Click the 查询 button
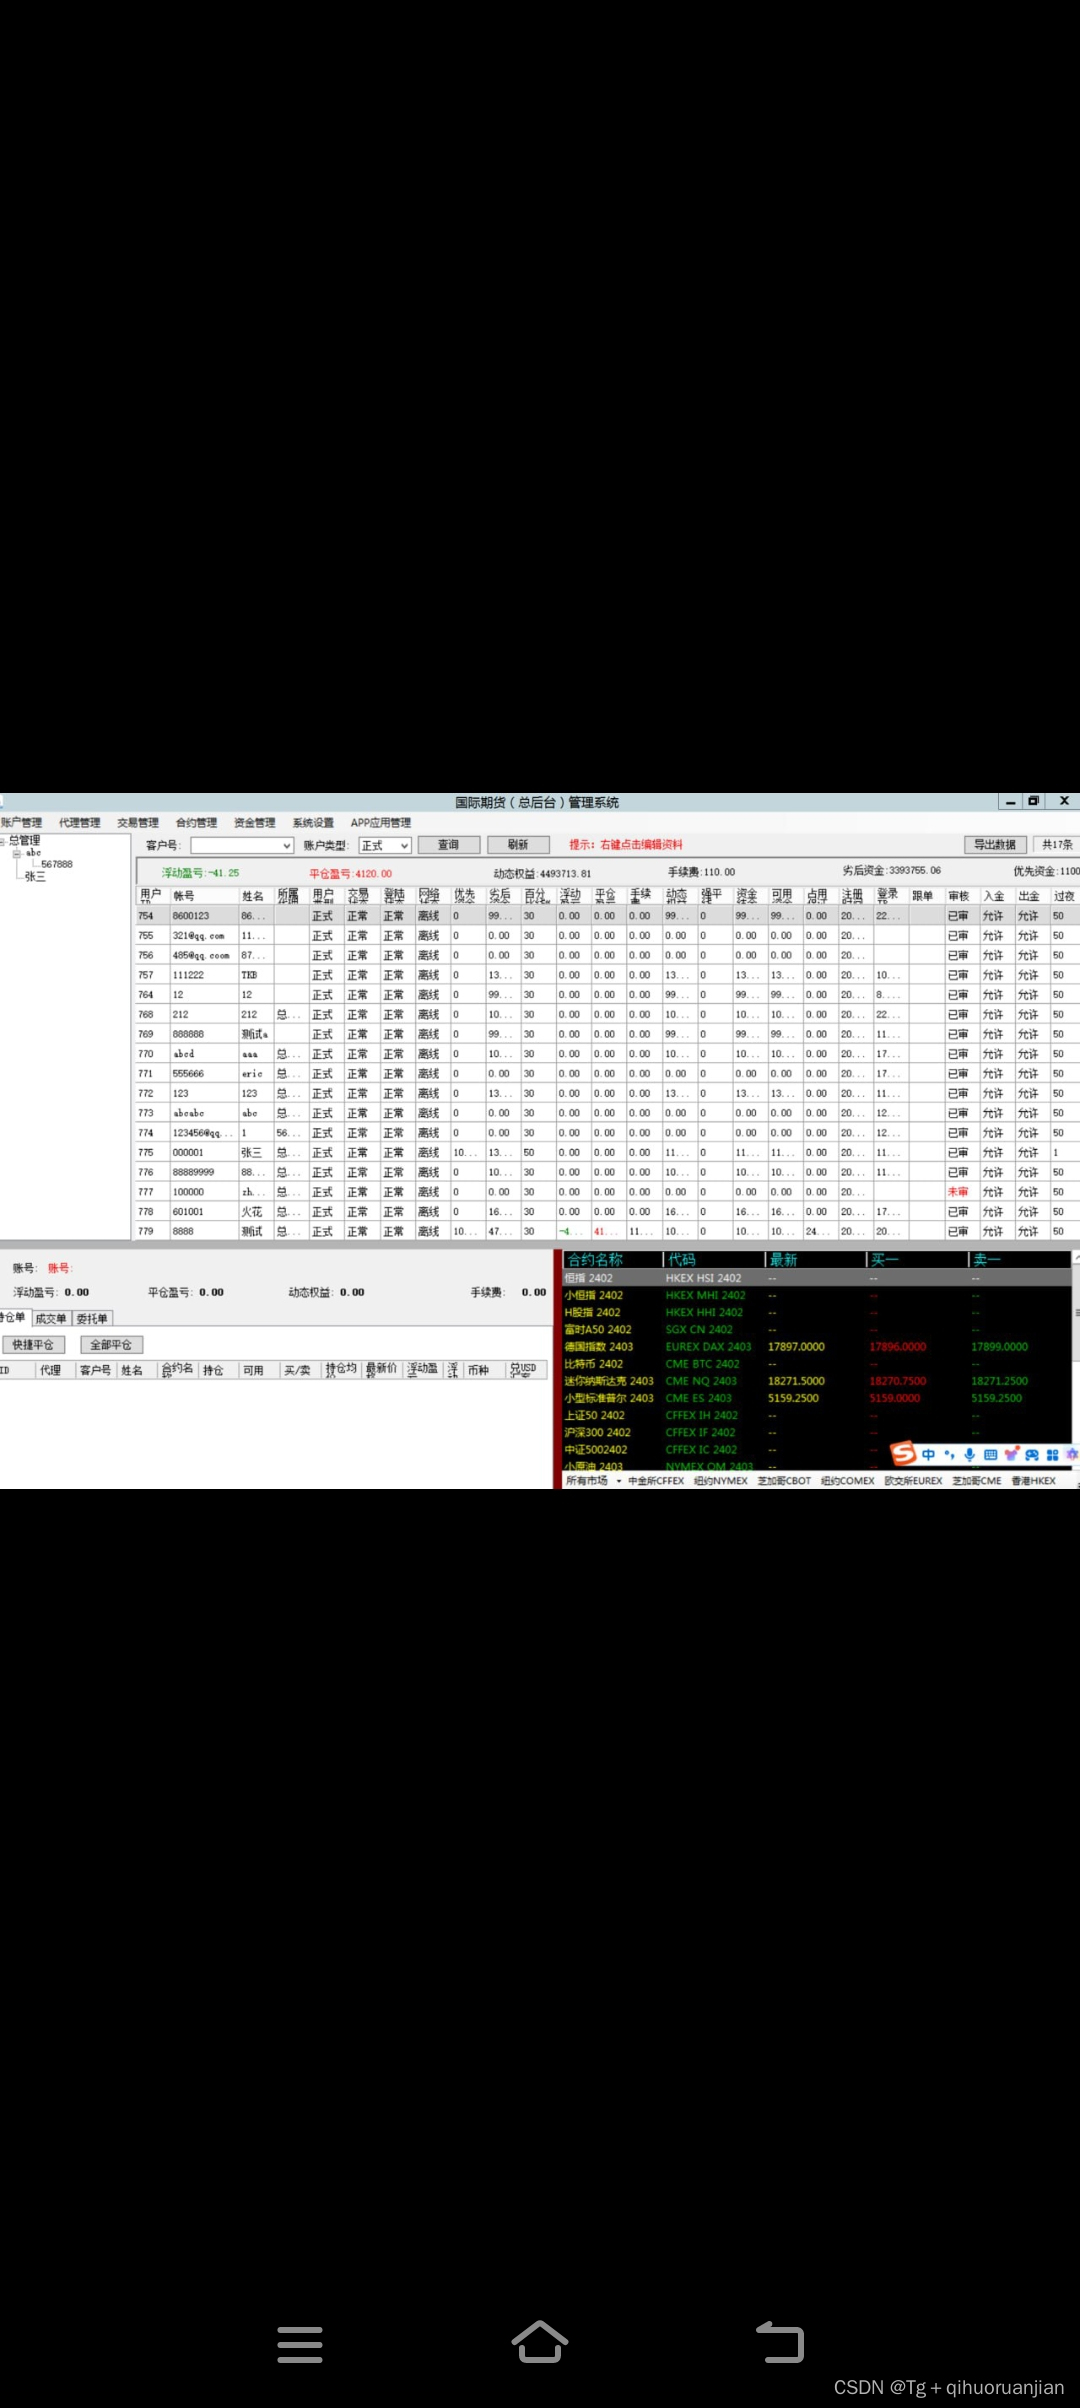Image resolution: width=1080 pixels, height=2408 pixels. 448,845
